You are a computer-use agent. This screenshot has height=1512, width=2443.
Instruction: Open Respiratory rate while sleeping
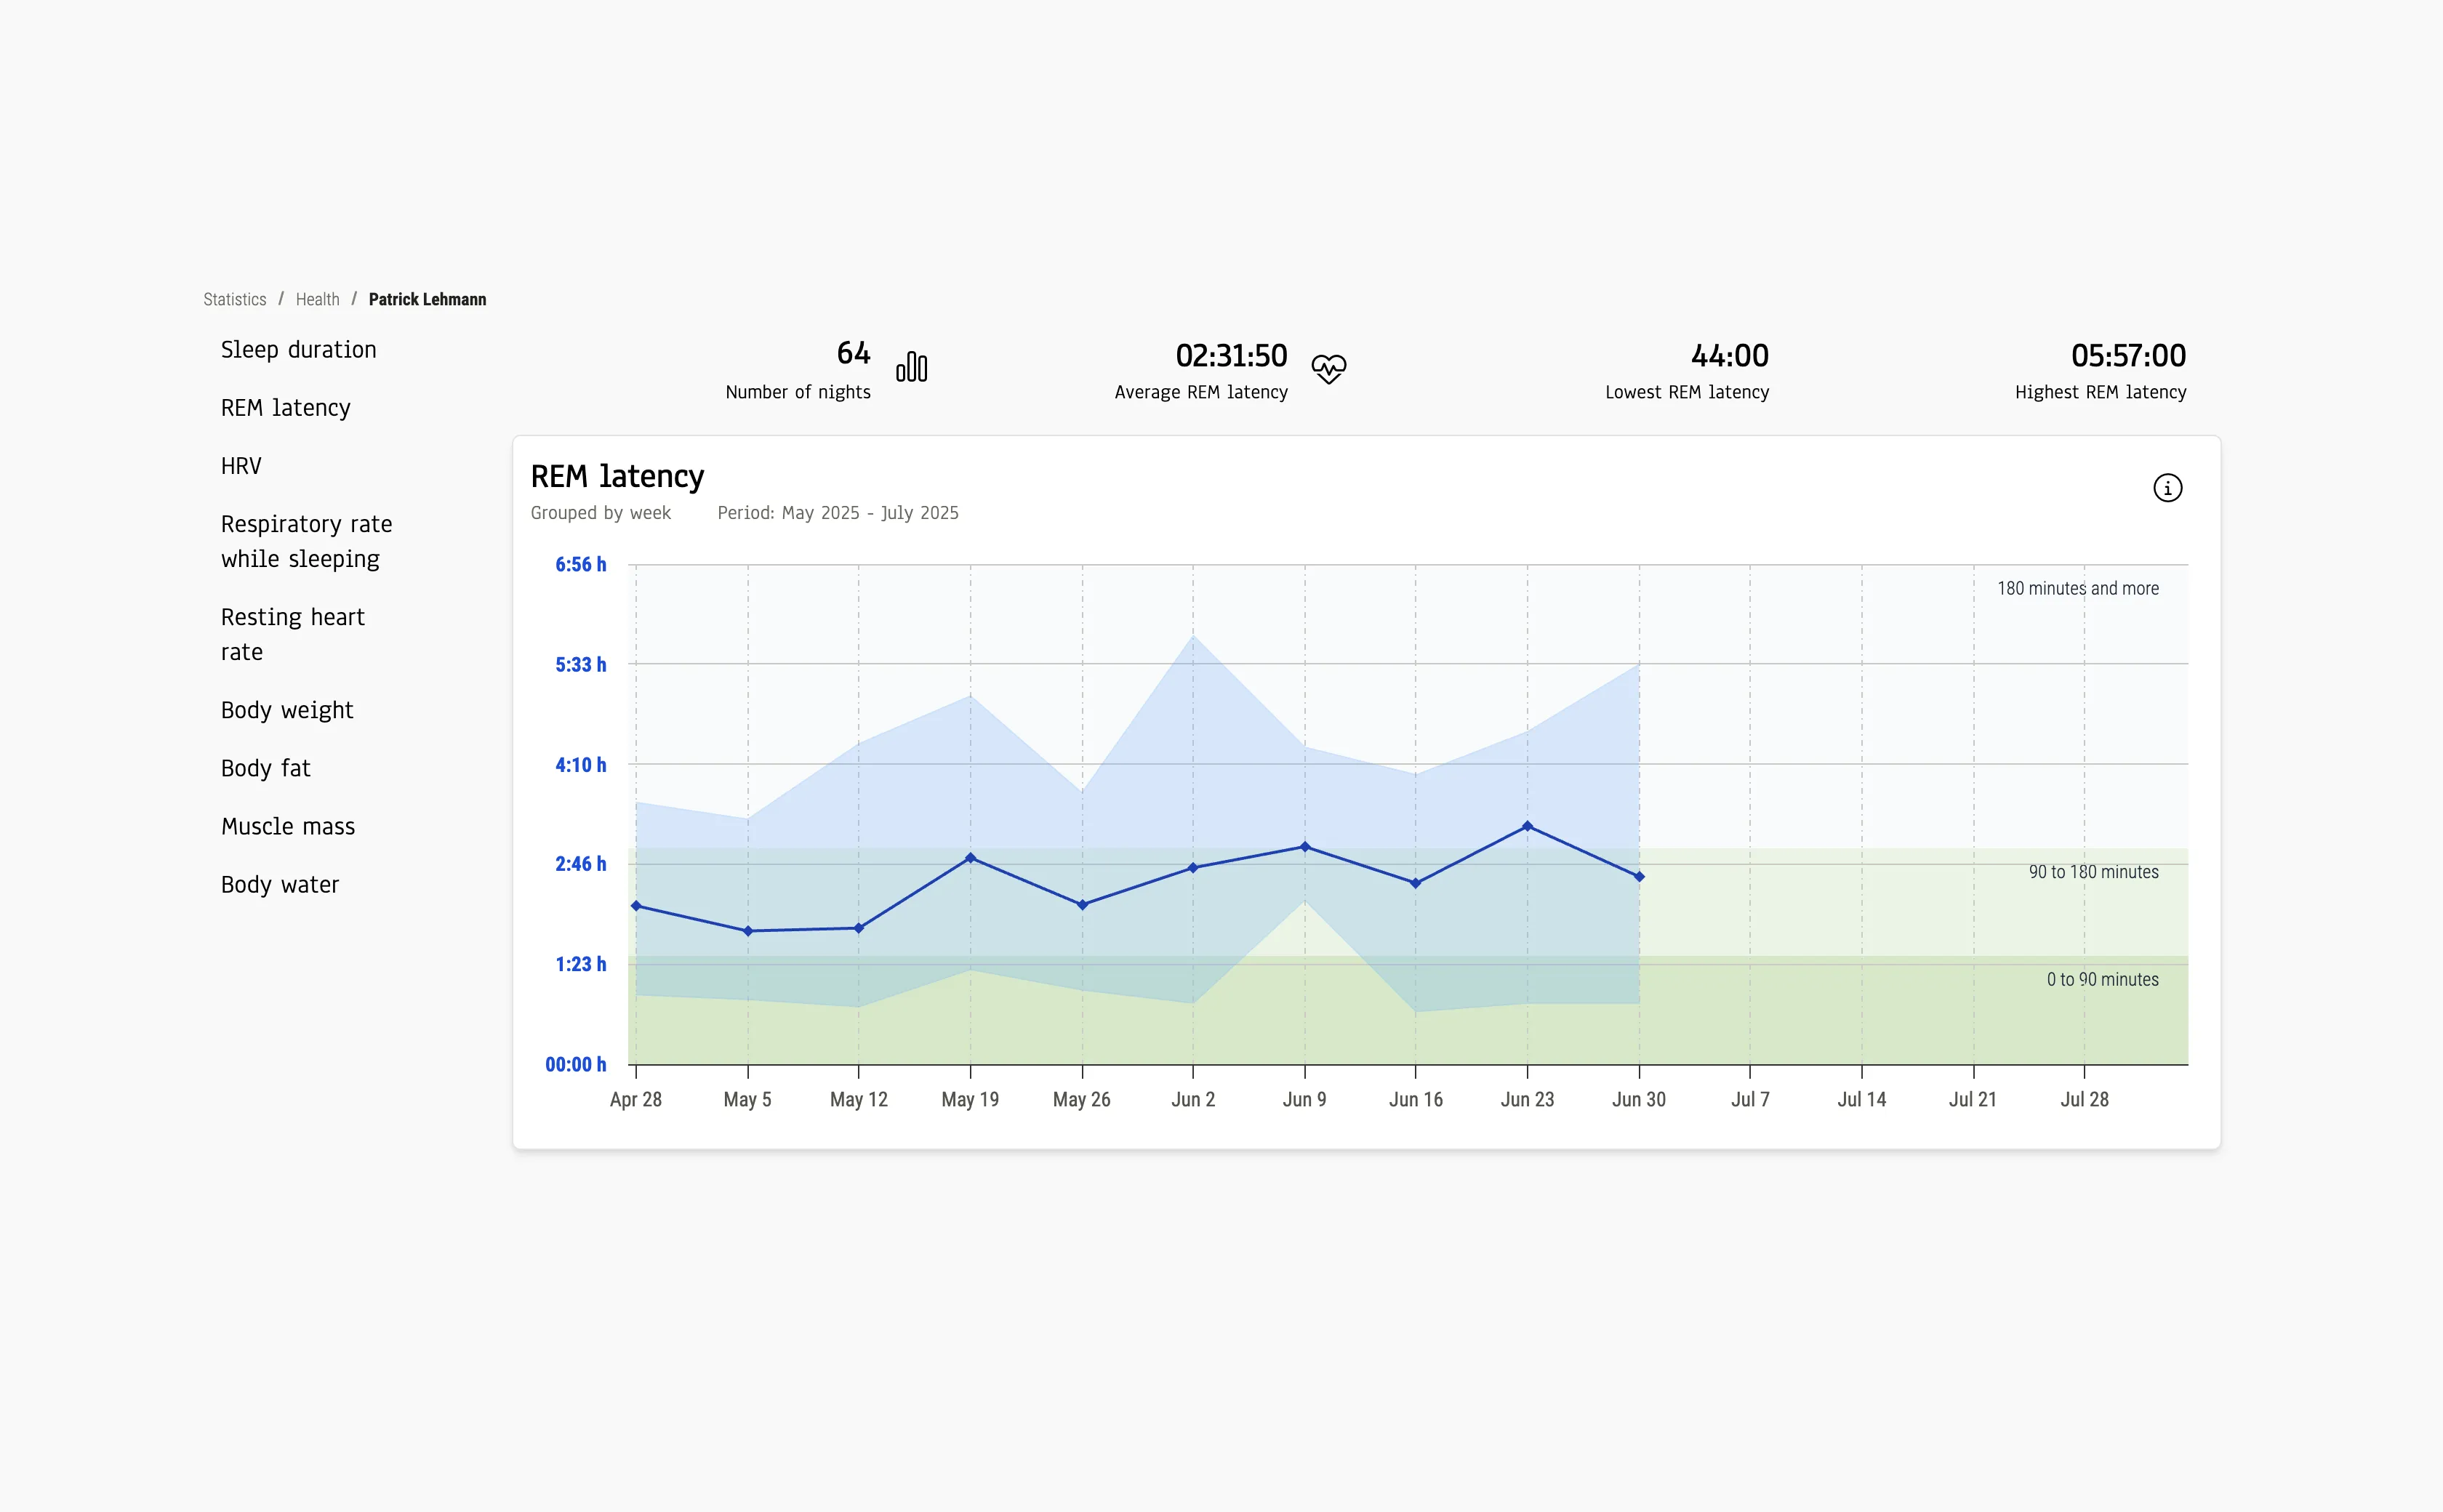click(x=306, y=541)
